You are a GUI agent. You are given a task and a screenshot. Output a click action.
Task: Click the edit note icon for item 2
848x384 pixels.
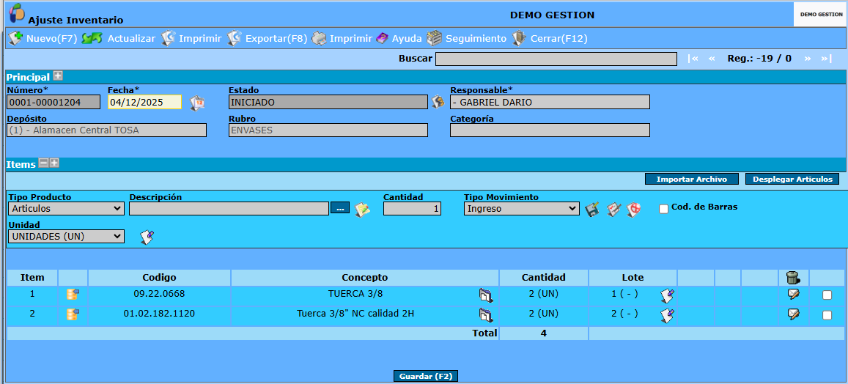point(793,314)
